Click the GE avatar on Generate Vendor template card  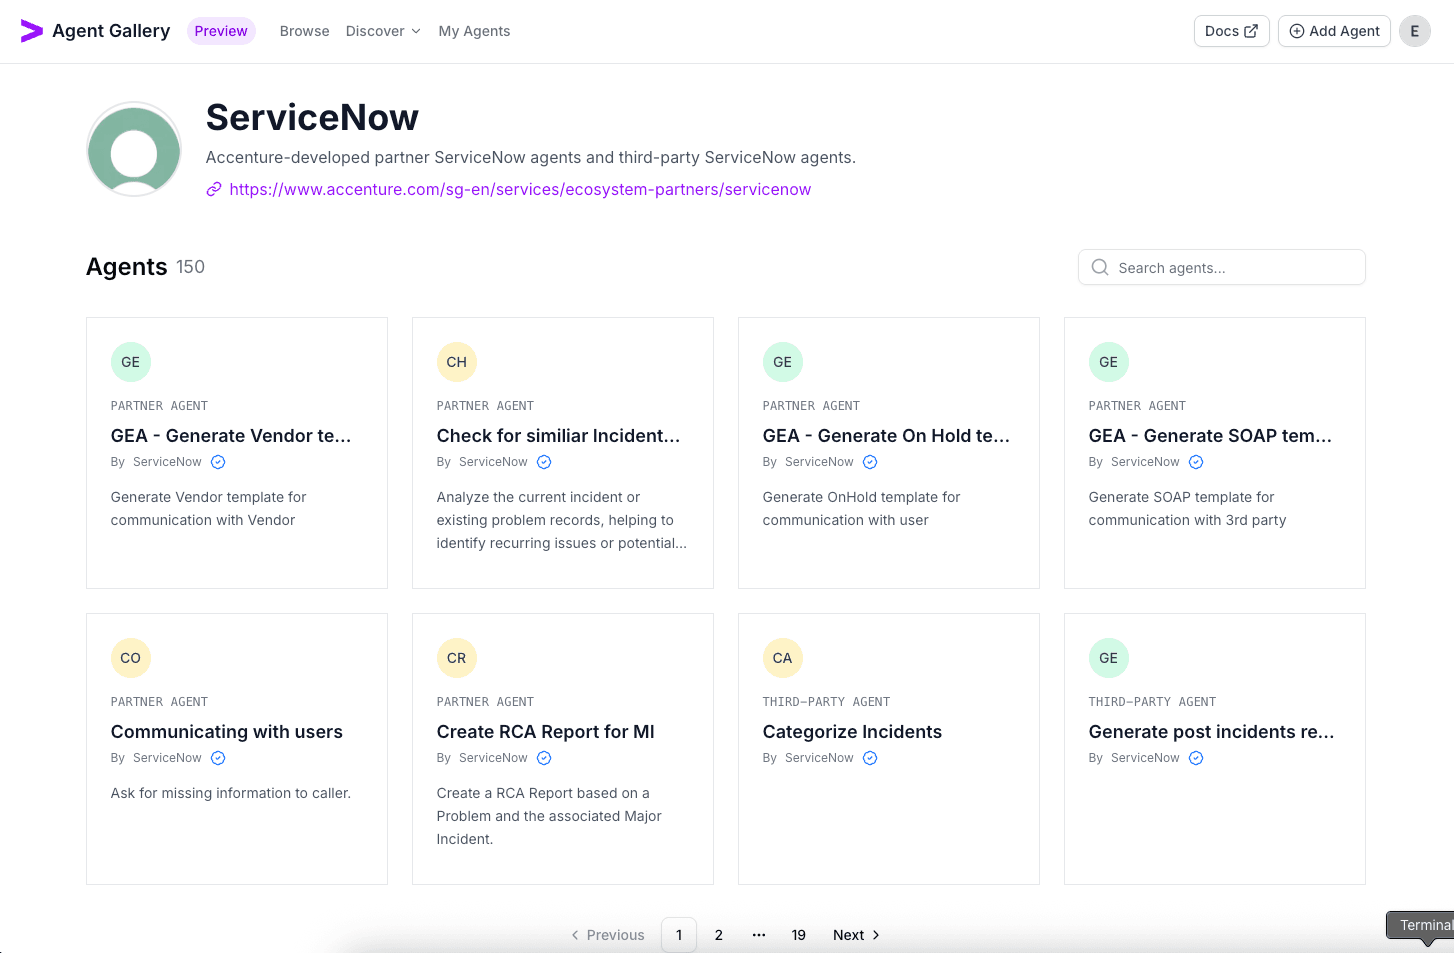pos(130,362)
